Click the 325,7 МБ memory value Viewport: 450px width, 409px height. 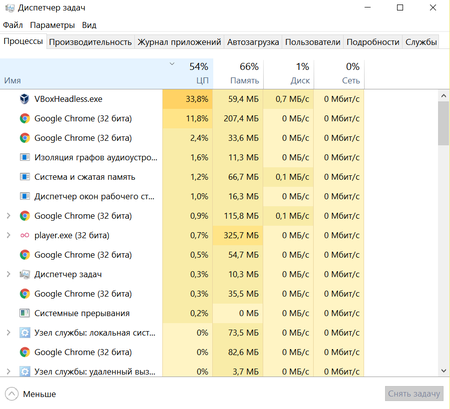click(241, 235)
